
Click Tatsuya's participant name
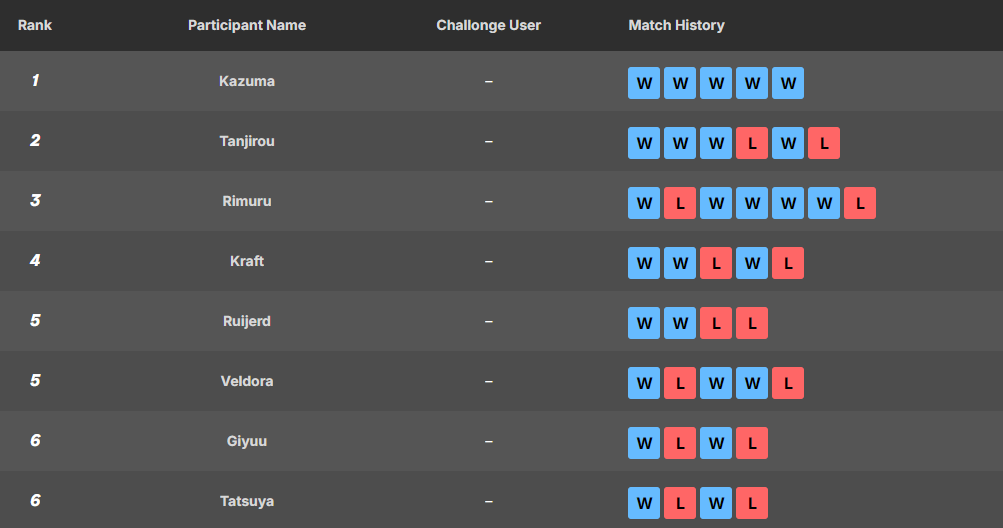pos(247,501)
